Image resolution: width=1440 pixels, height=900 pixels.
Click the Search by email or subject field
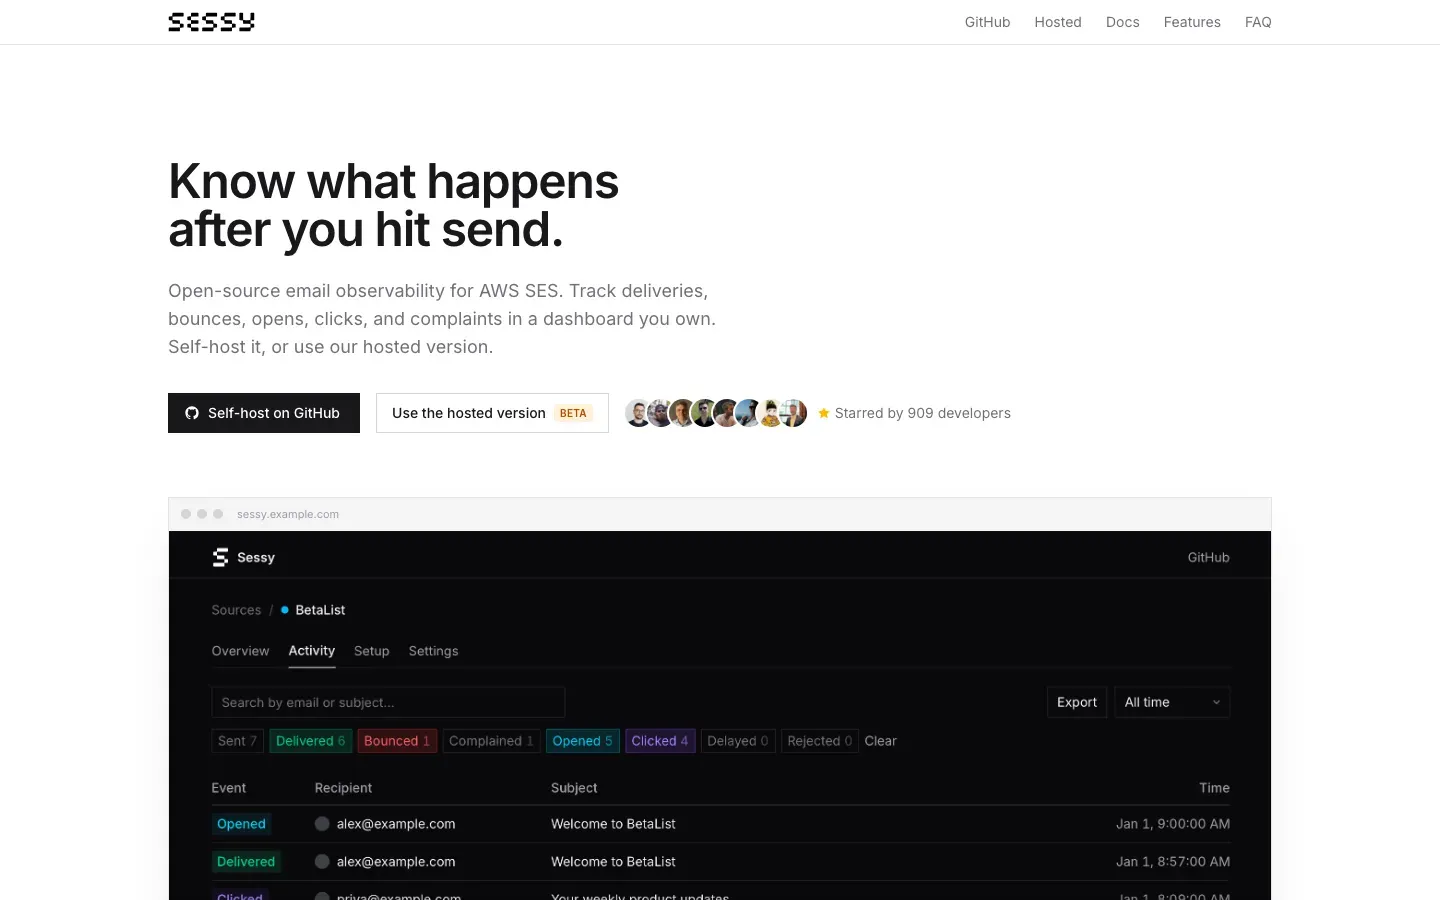(388, 702)
